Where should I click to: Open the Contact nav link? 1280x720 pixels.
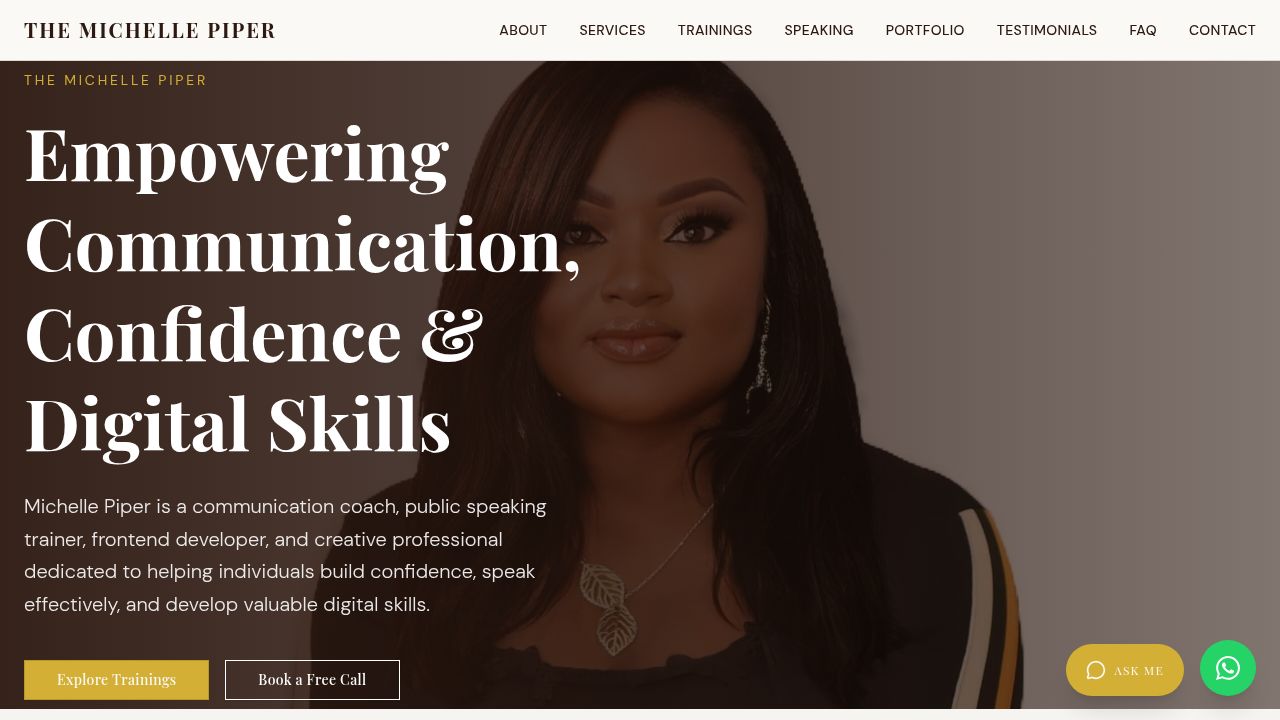pos(1222,30)
